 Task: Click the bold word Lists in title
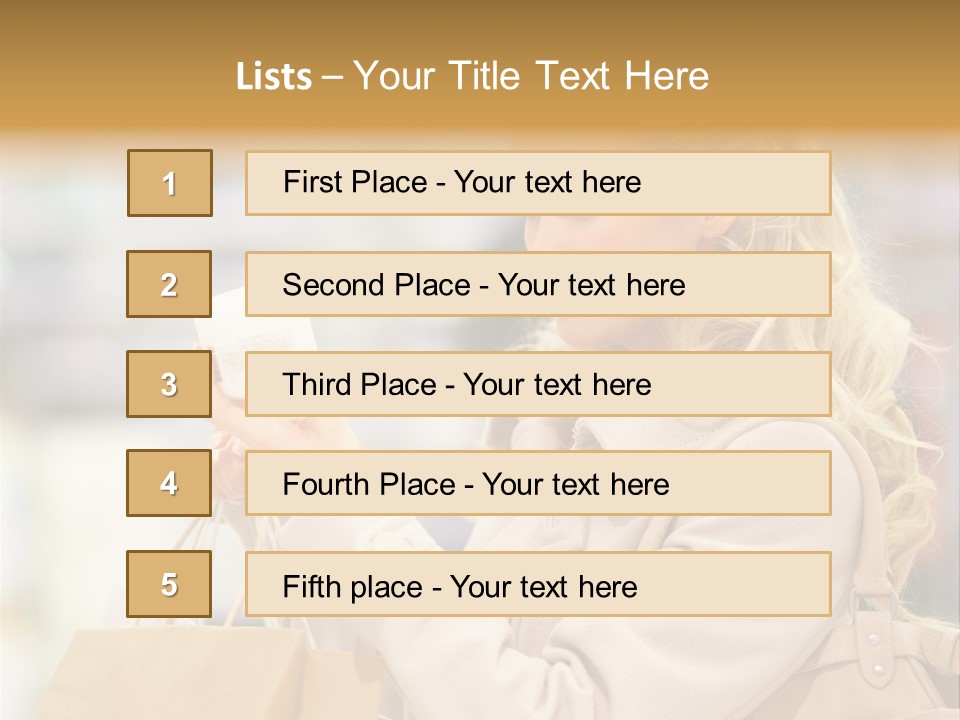pyautogui.click(x=274, y=77)
